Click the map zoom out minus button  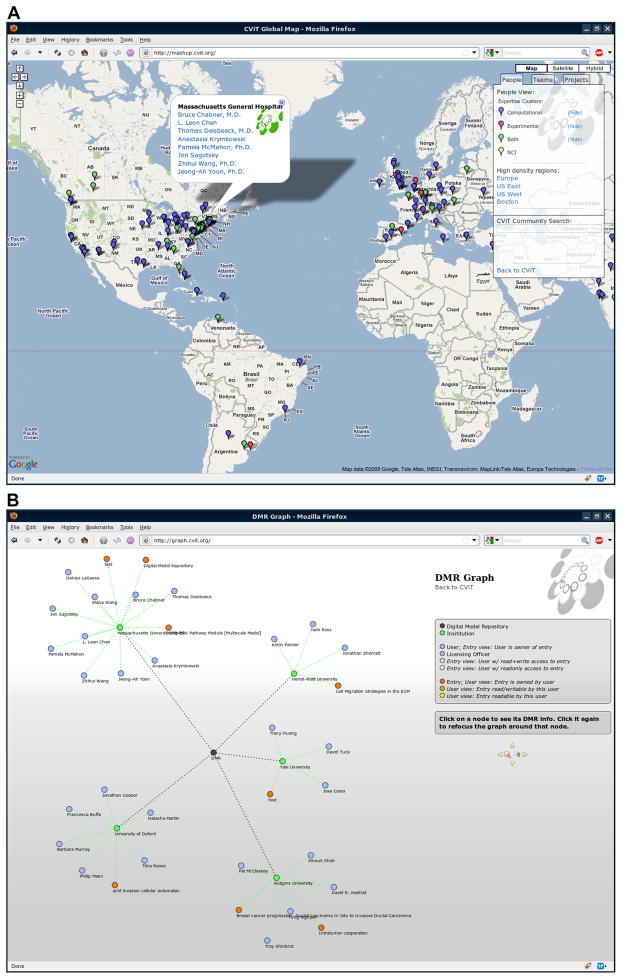(x=19, y=104)
